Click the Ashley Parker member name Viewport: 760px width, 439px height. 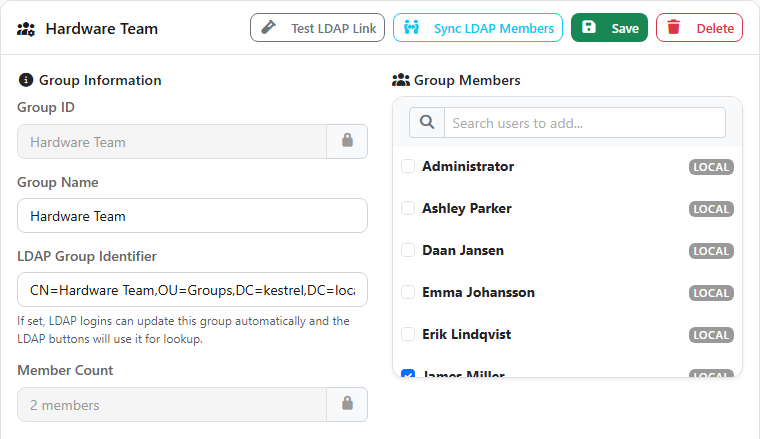(467, 208)
